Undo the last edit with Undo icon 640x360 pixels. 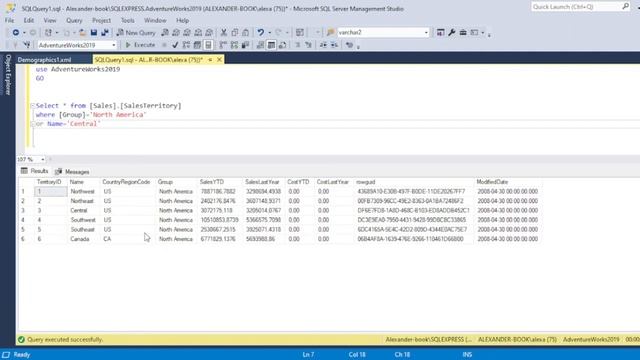(260, 32)
